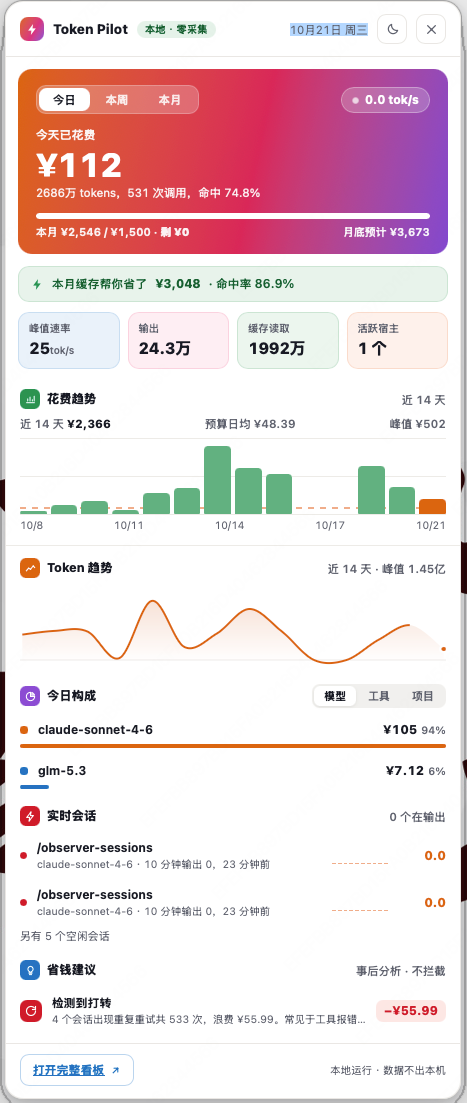467x1103 pixels.
Task: Click the 检测到打转 red retry icon
Action: point(31,1011)
